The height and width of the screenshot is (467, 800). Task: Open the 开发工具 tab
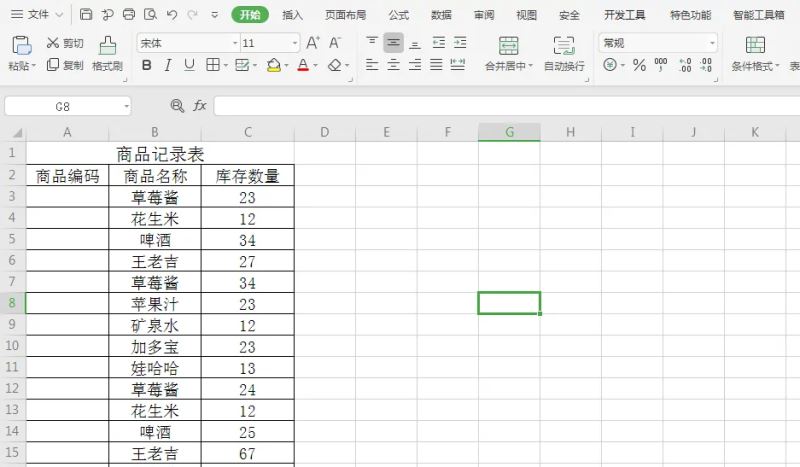click(x=625, y=15)
